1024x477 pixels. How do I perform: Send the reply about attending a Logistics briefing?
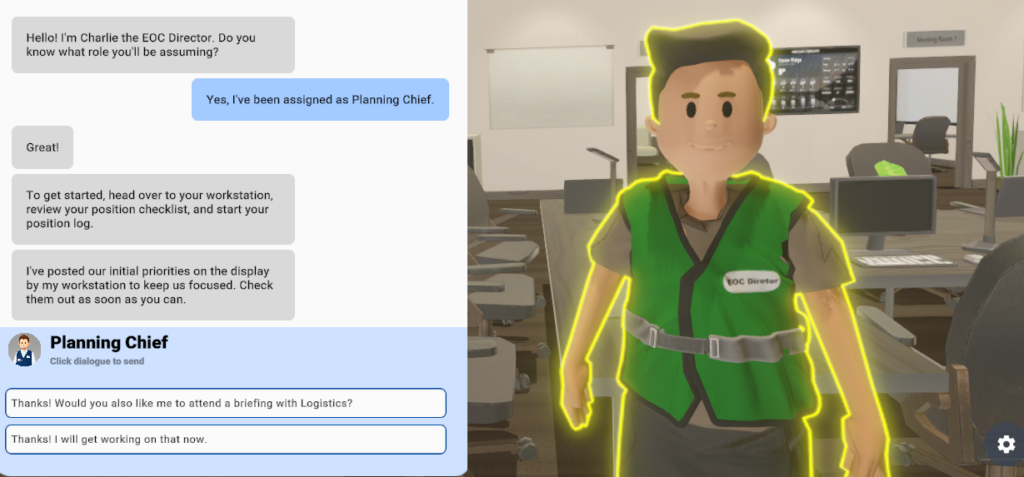[225, 403]
